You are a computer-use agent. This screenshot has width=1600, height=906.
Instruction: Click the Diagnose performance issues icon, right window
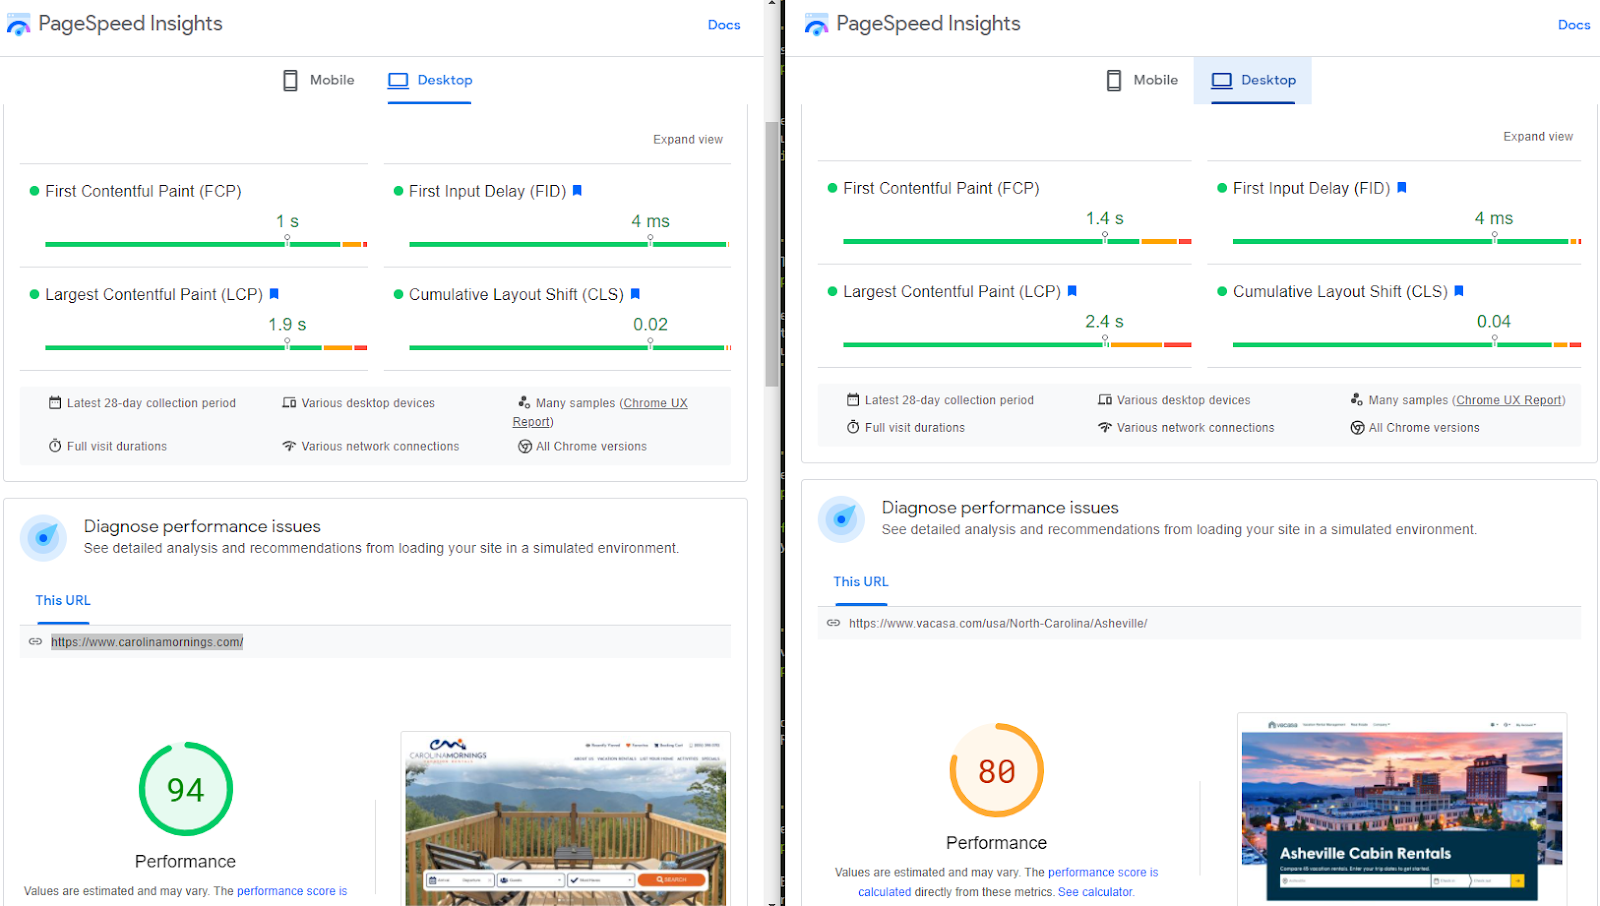click(841, 519)
